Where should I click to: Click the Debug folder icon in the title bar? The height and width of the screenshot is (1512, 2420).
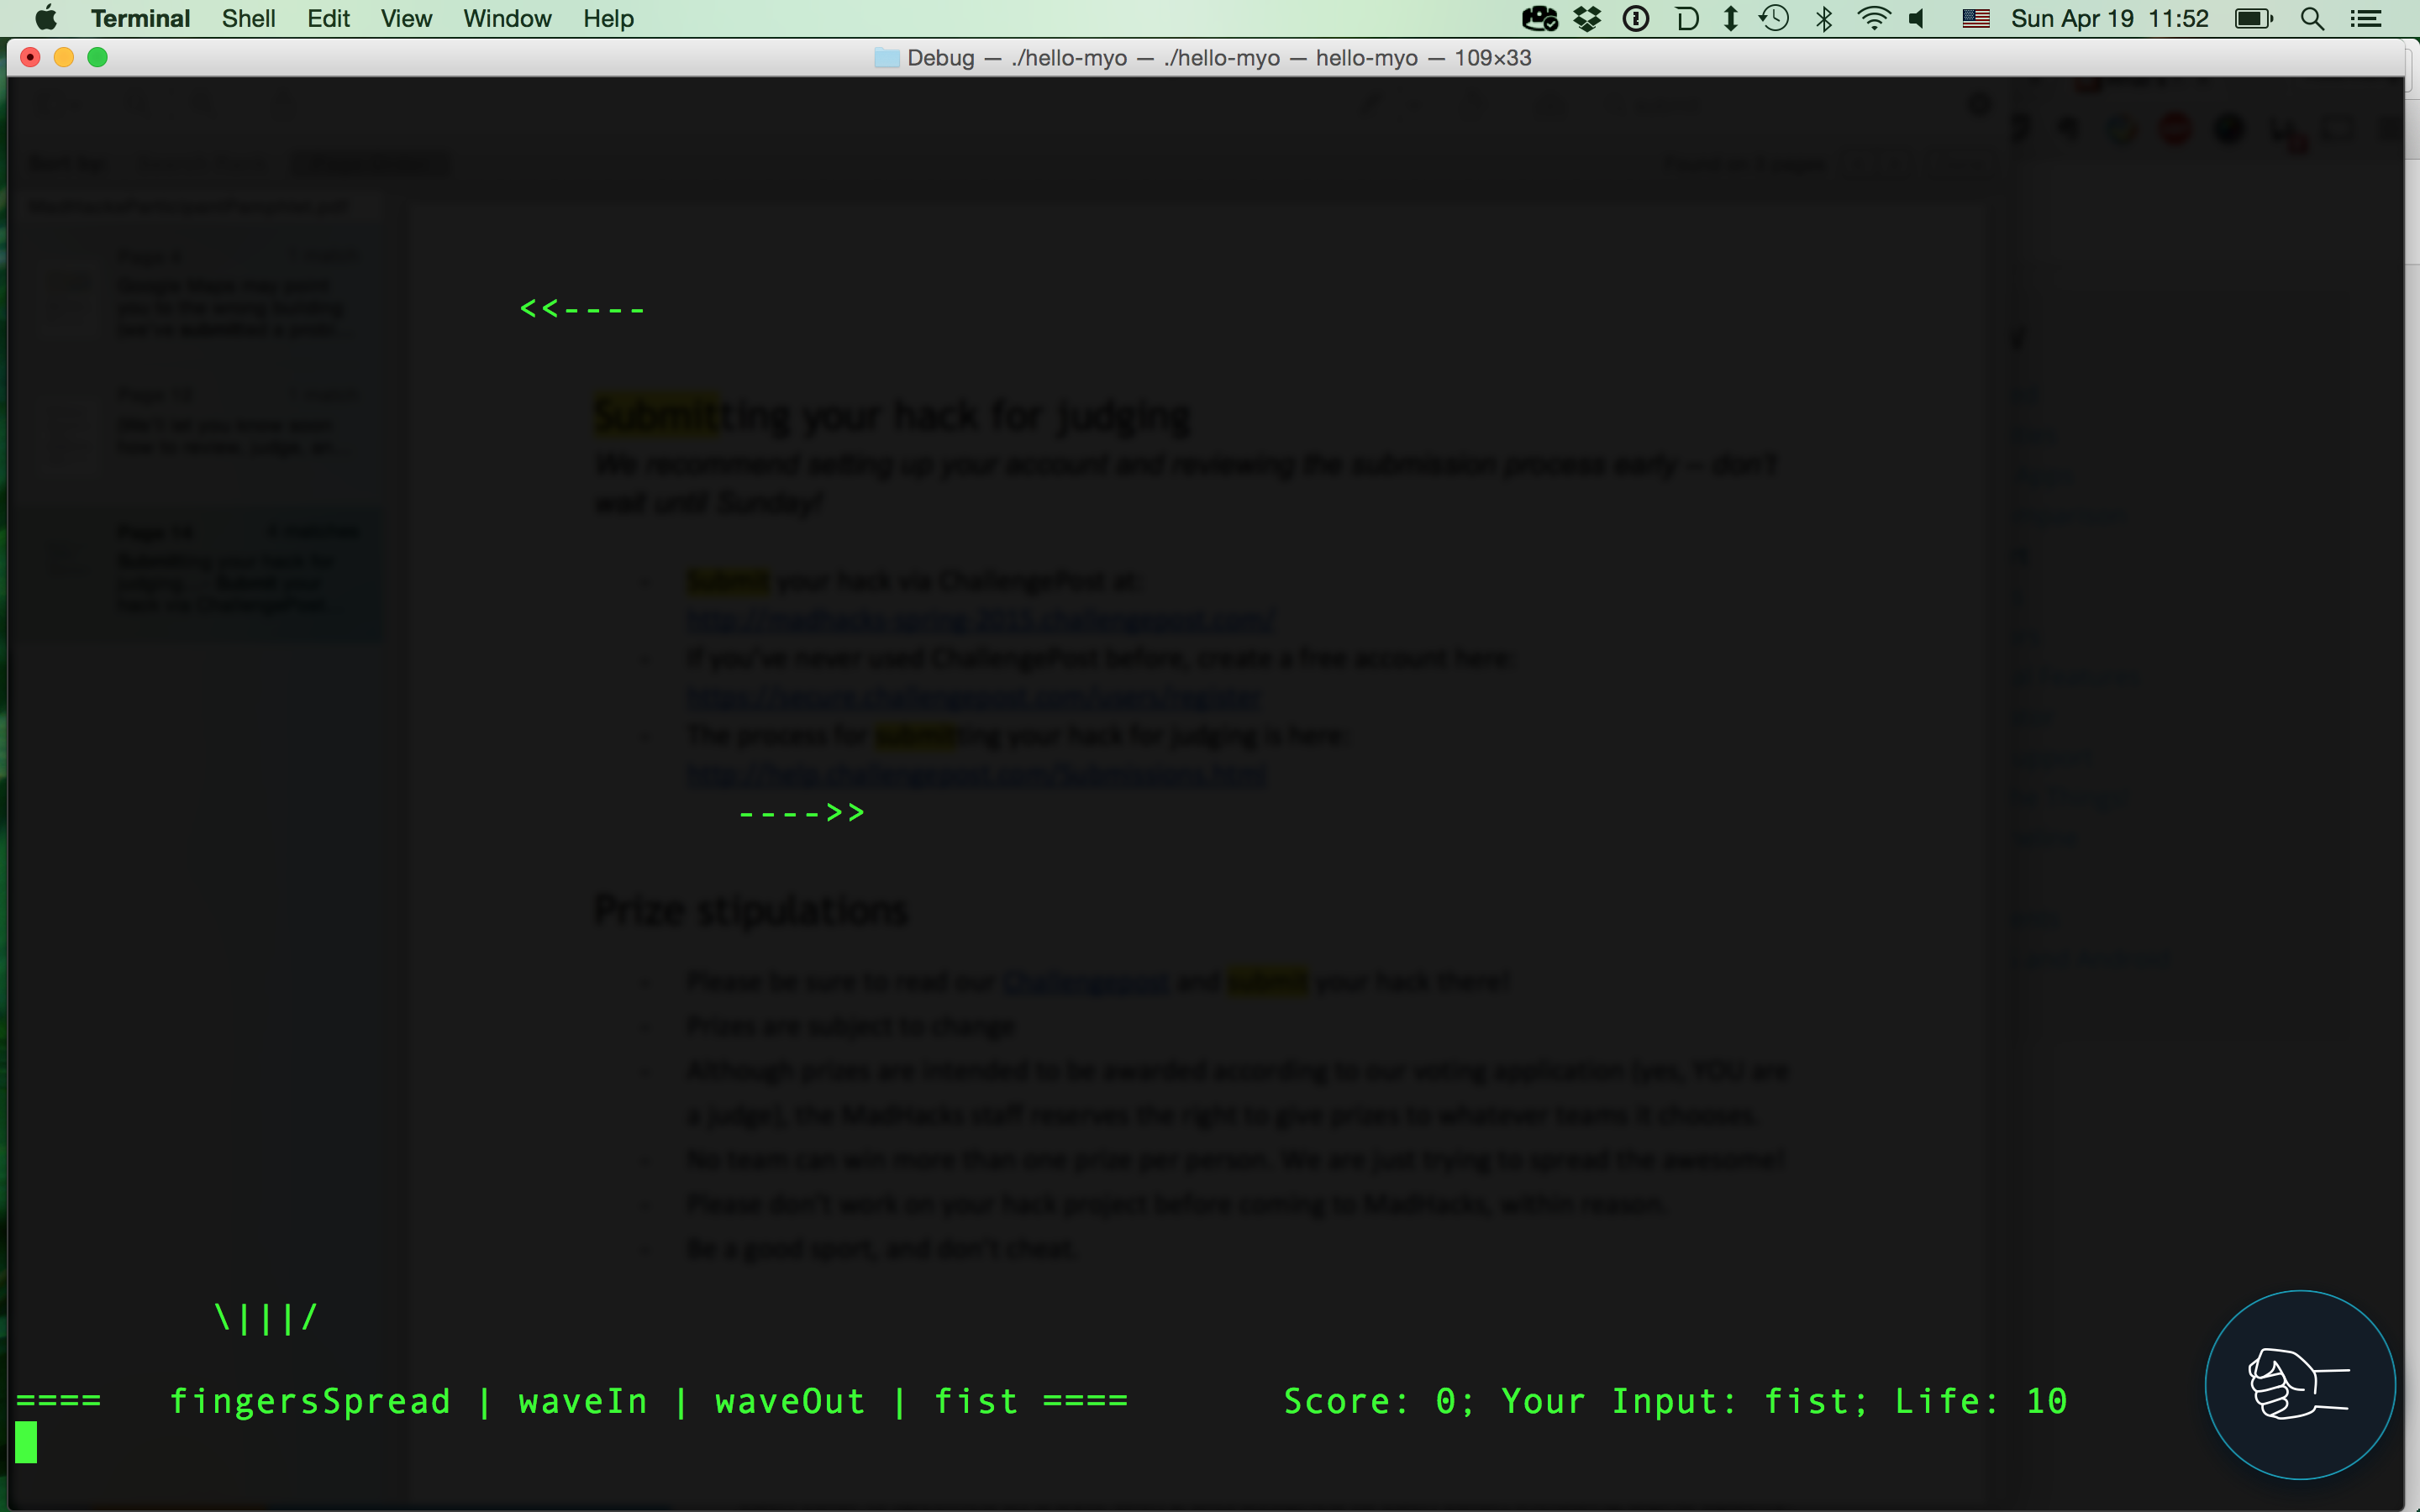click(886, 58)
